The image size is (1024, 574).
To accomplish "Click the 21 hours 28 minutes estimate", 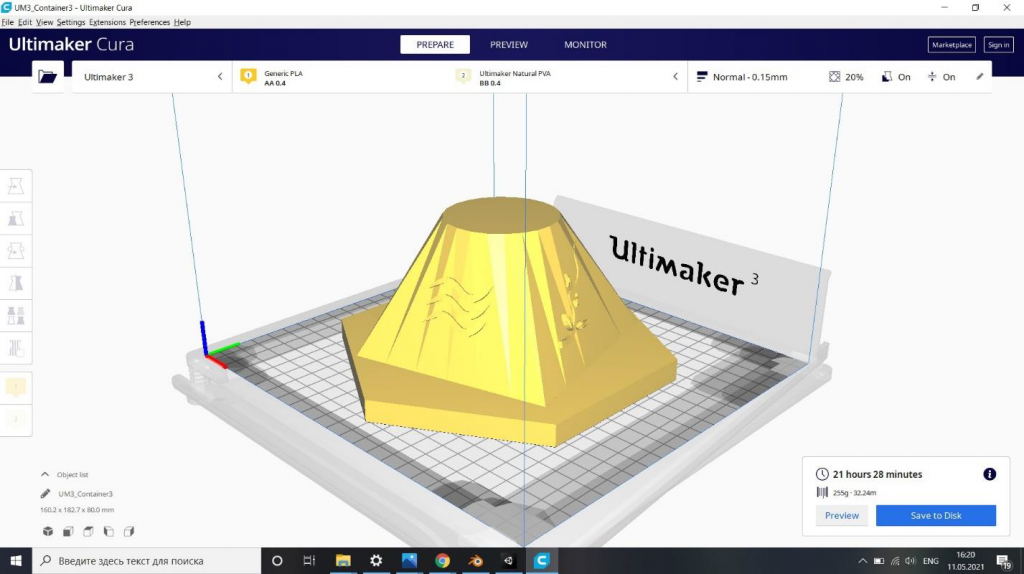I will coord(877,474).
